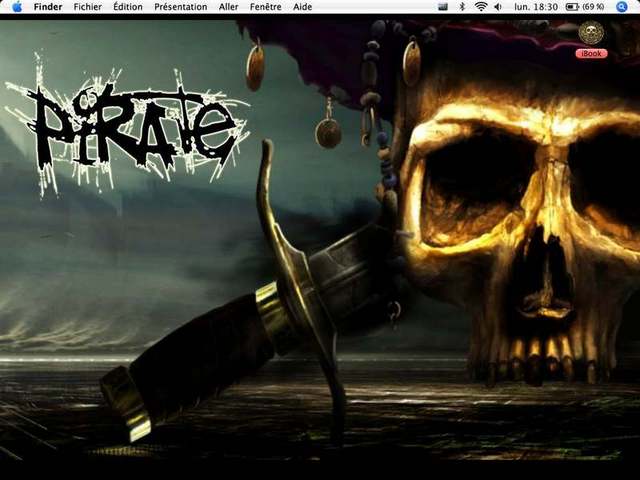Open the Fenêtre menu
Viewport: 640px width, 480px height.
point(265,7)
